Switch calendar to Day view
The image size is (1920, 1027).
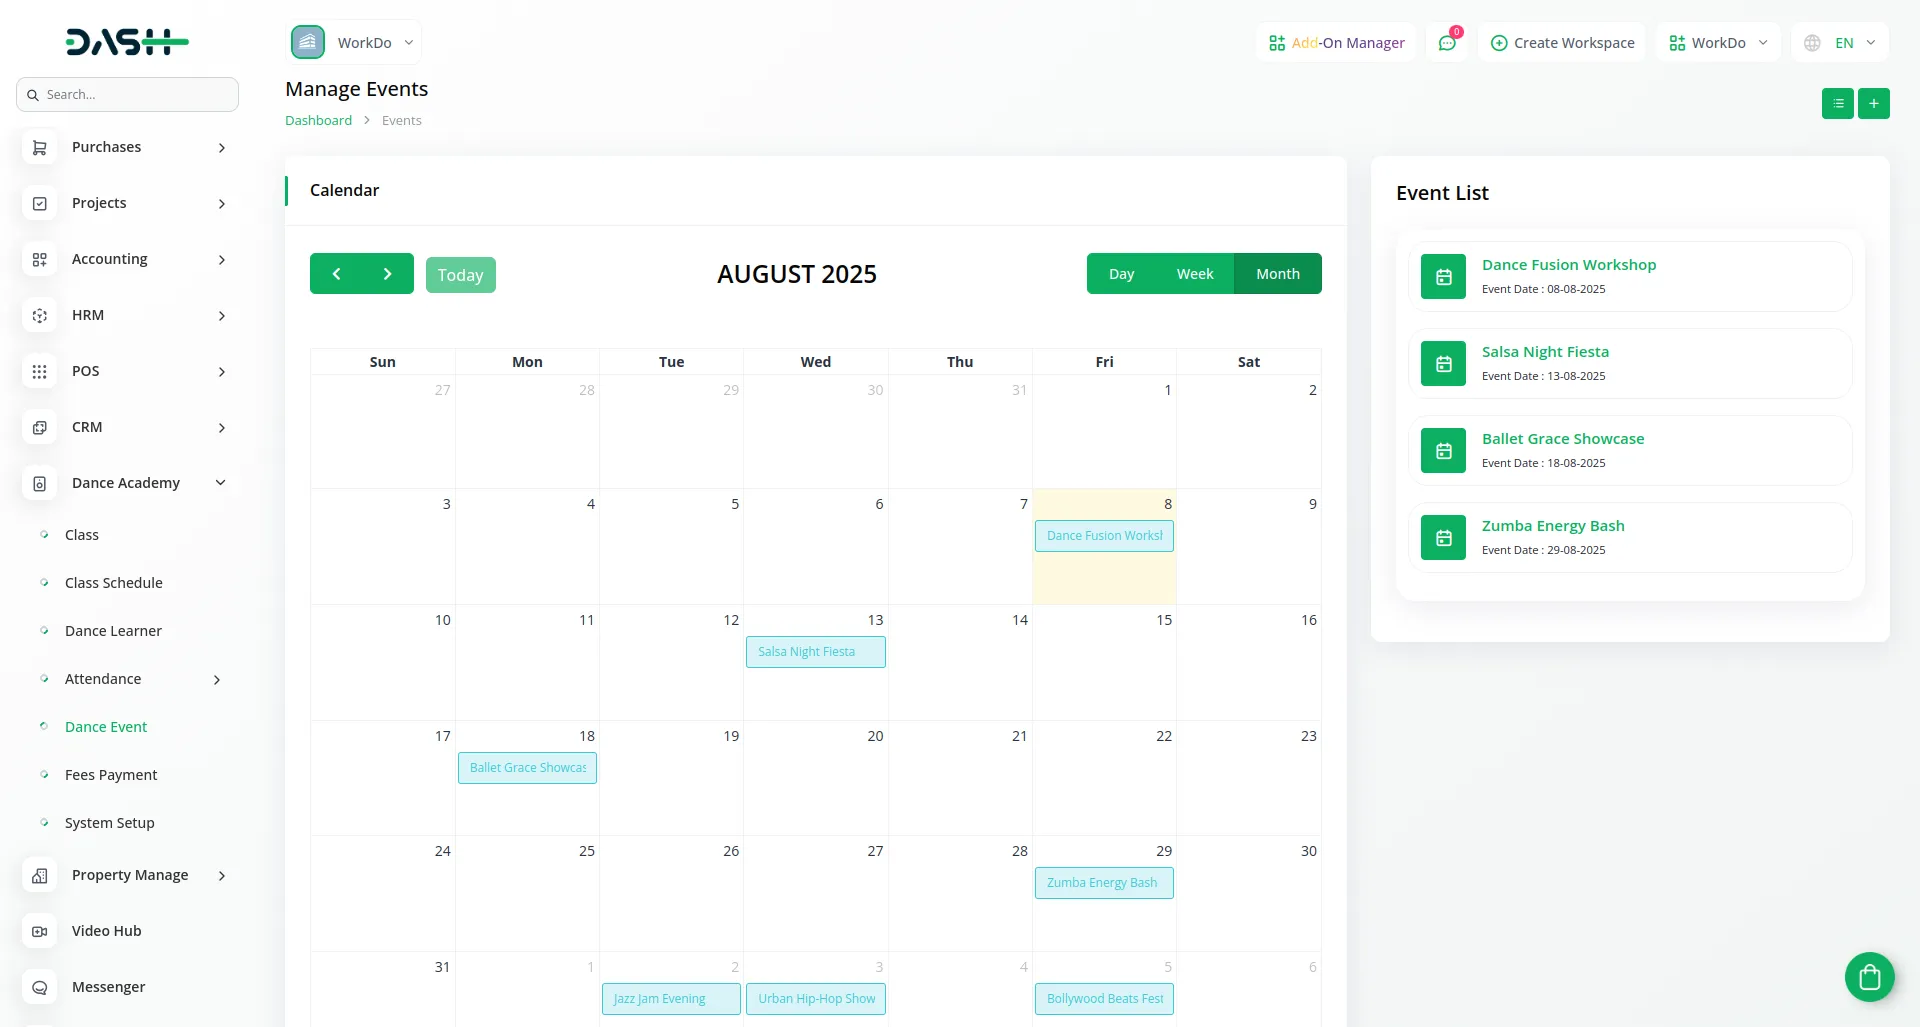coord(1121,274)
